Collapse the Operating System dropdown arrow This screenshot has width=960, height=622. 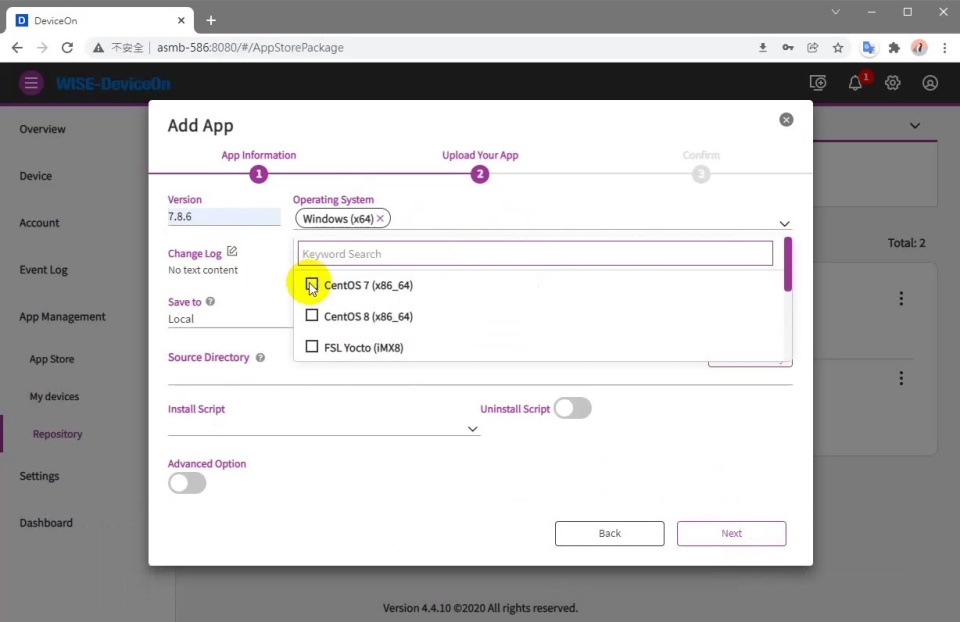pos(784,223)
